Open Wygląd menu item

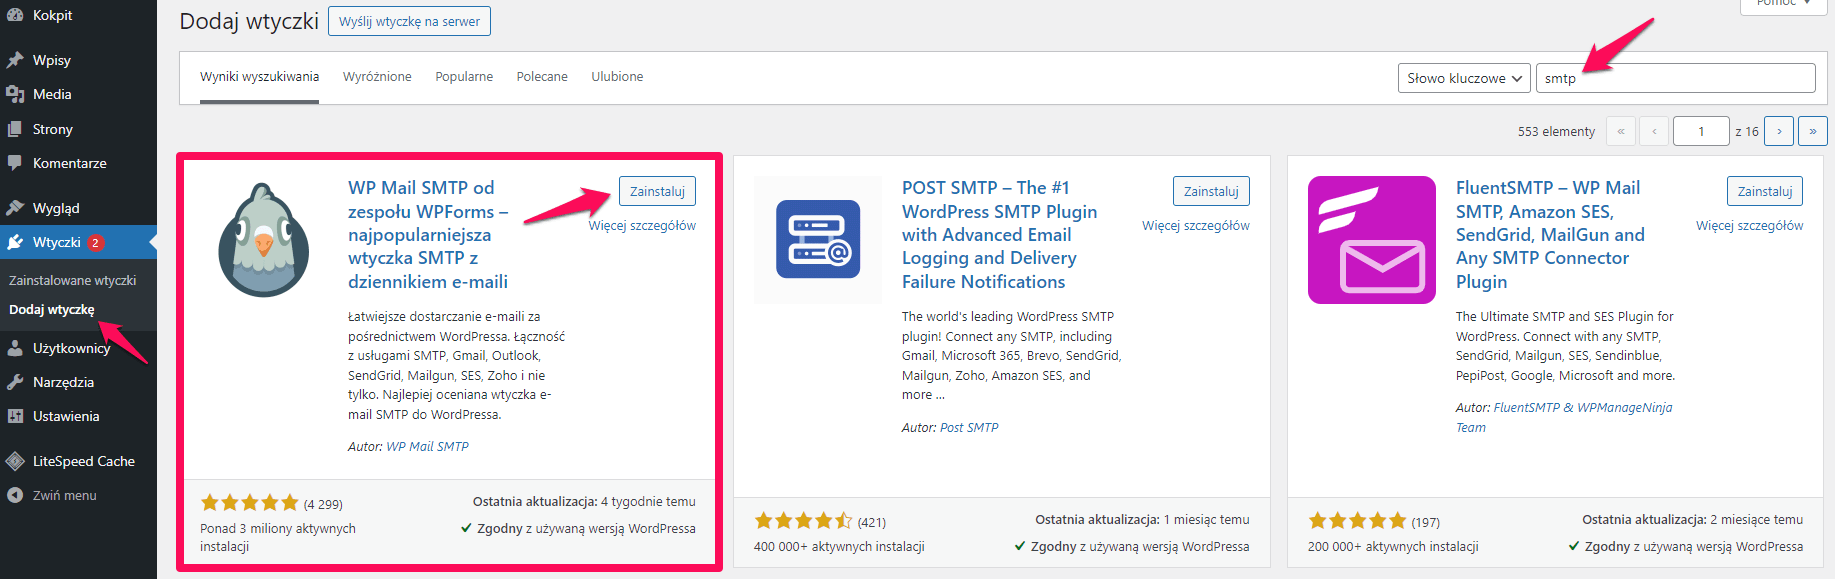78,208
